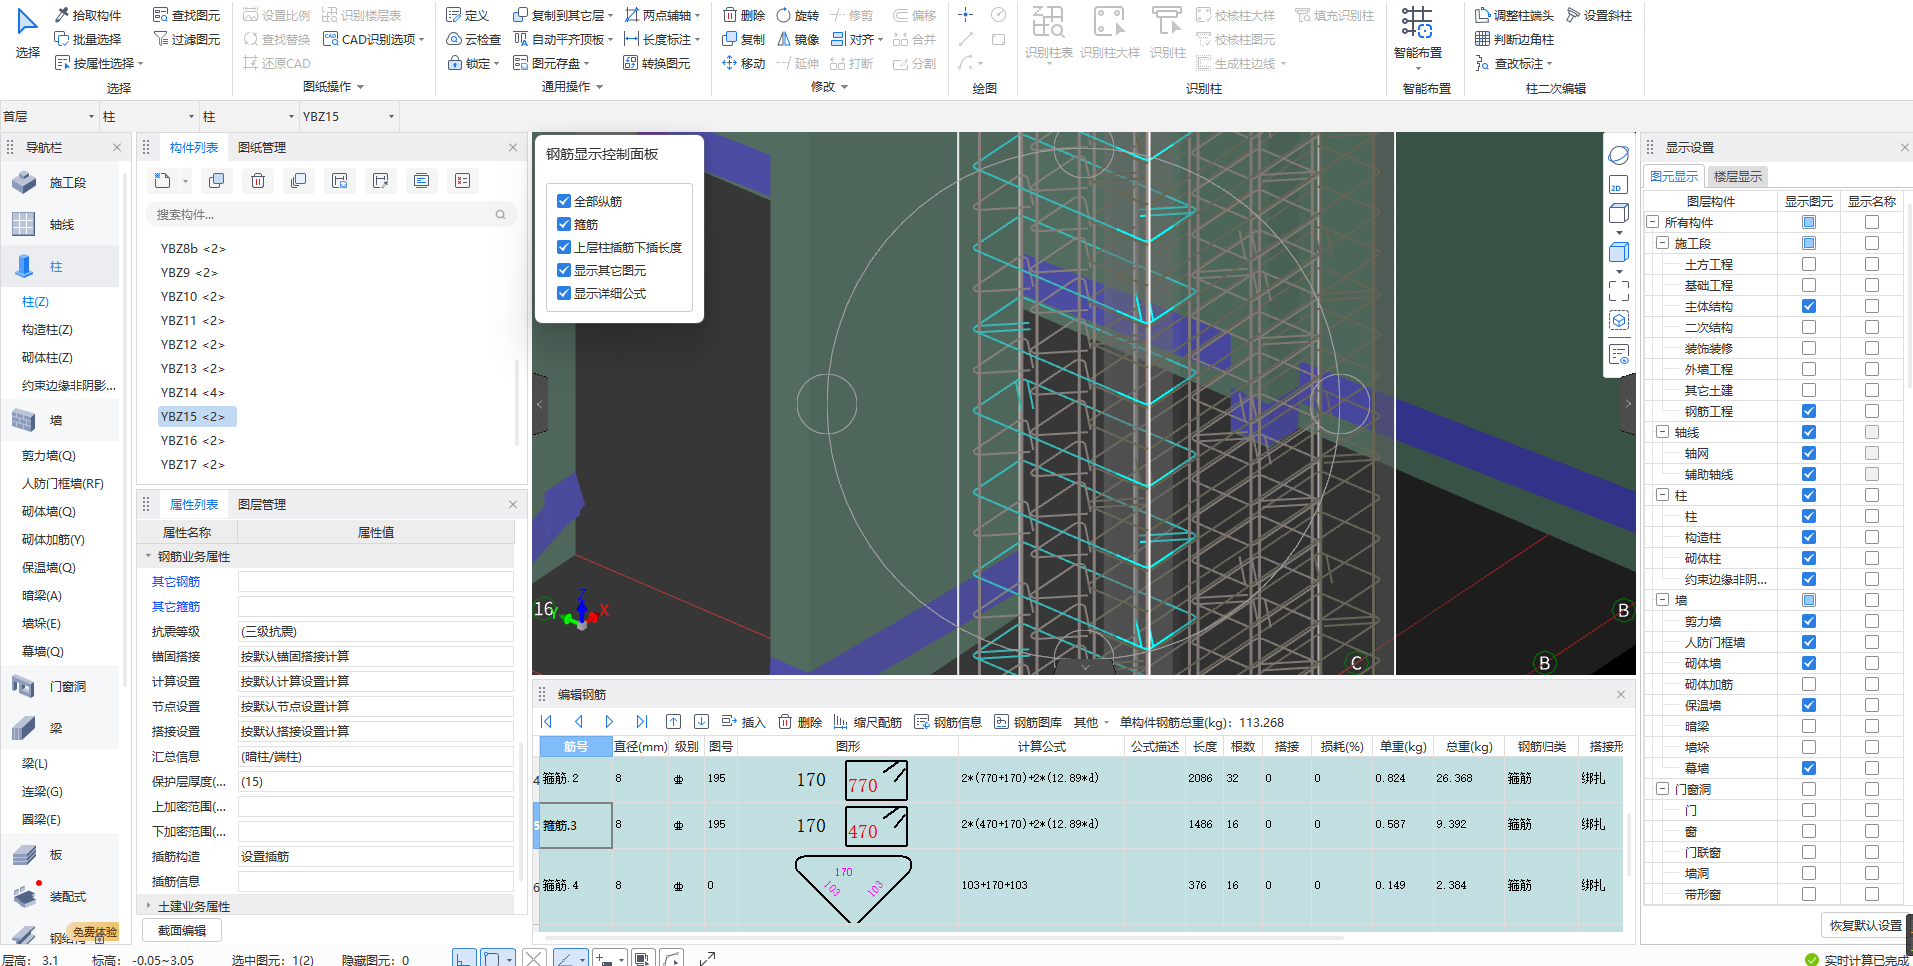The image size is (1913, 966).
Task: Select 剪力墙(Q) in navigation bar
Action: point(49,456)
